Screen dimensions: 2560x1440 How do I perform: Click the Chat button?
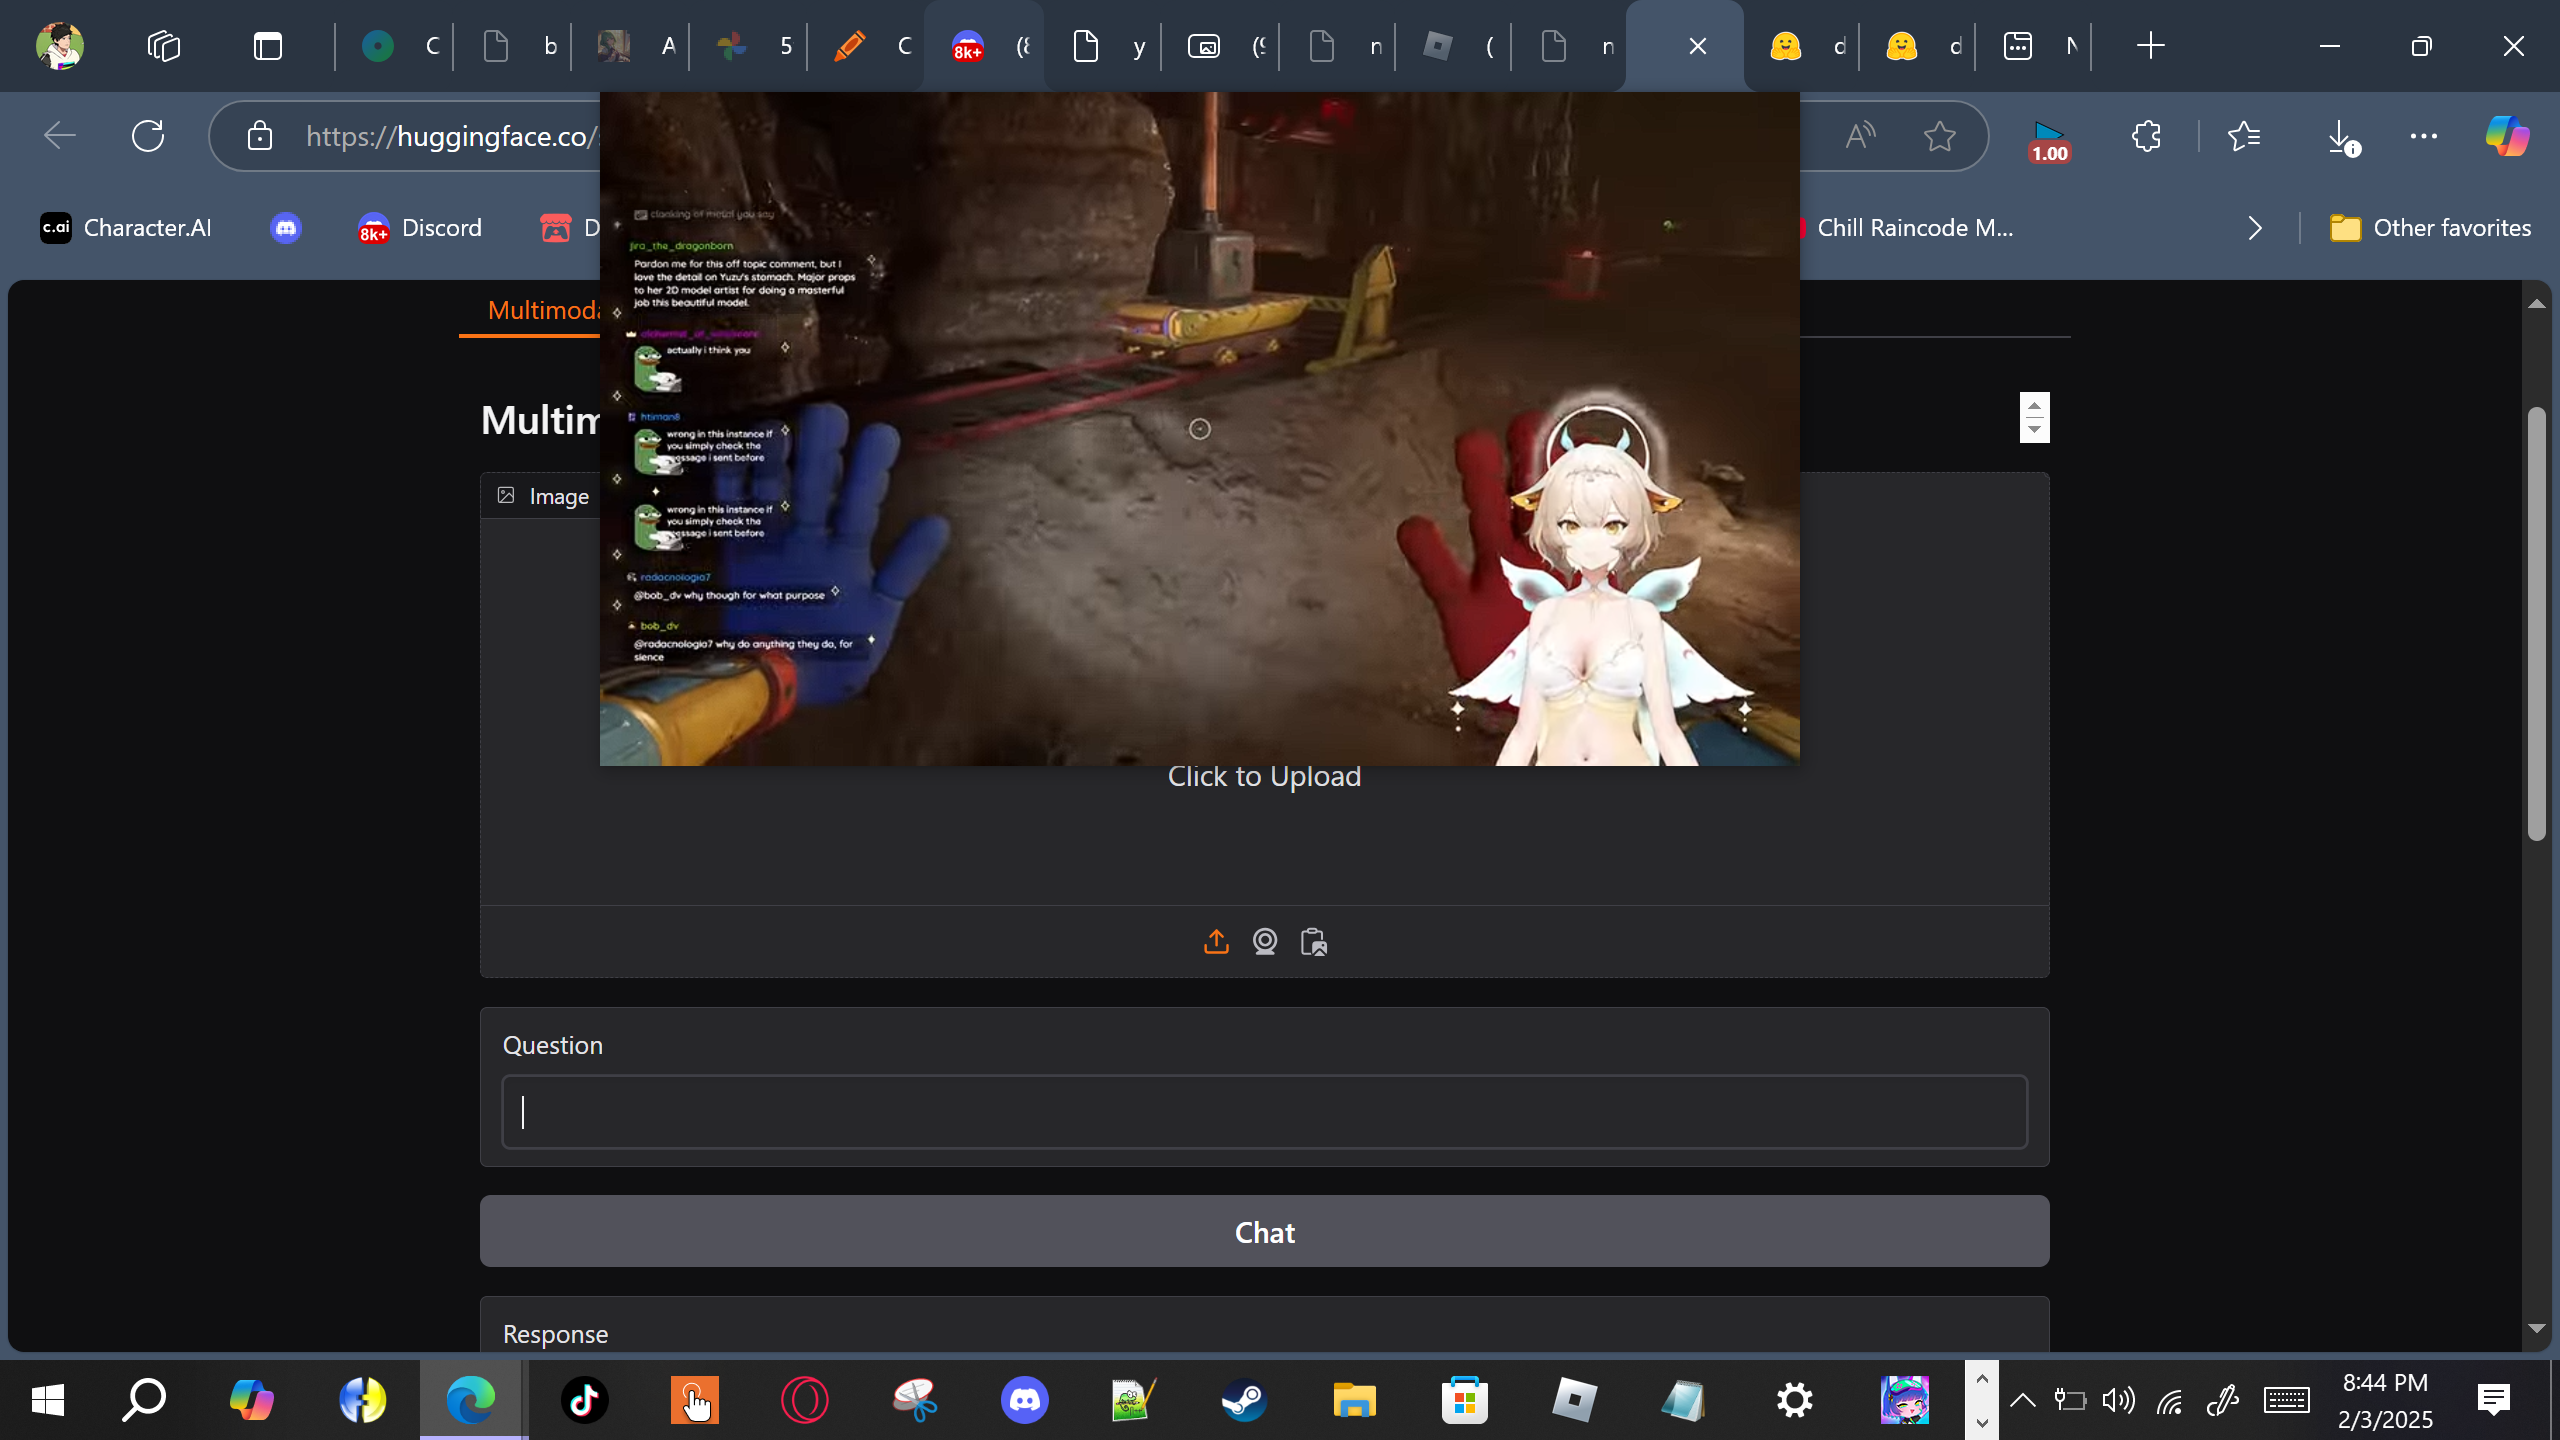(1264, 1232)
